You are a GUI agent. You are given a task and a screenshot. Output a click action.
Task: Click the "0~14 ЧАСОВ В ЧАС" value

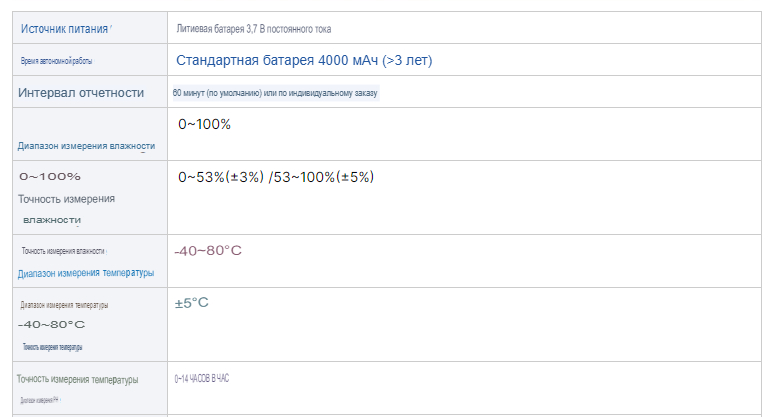208,378
